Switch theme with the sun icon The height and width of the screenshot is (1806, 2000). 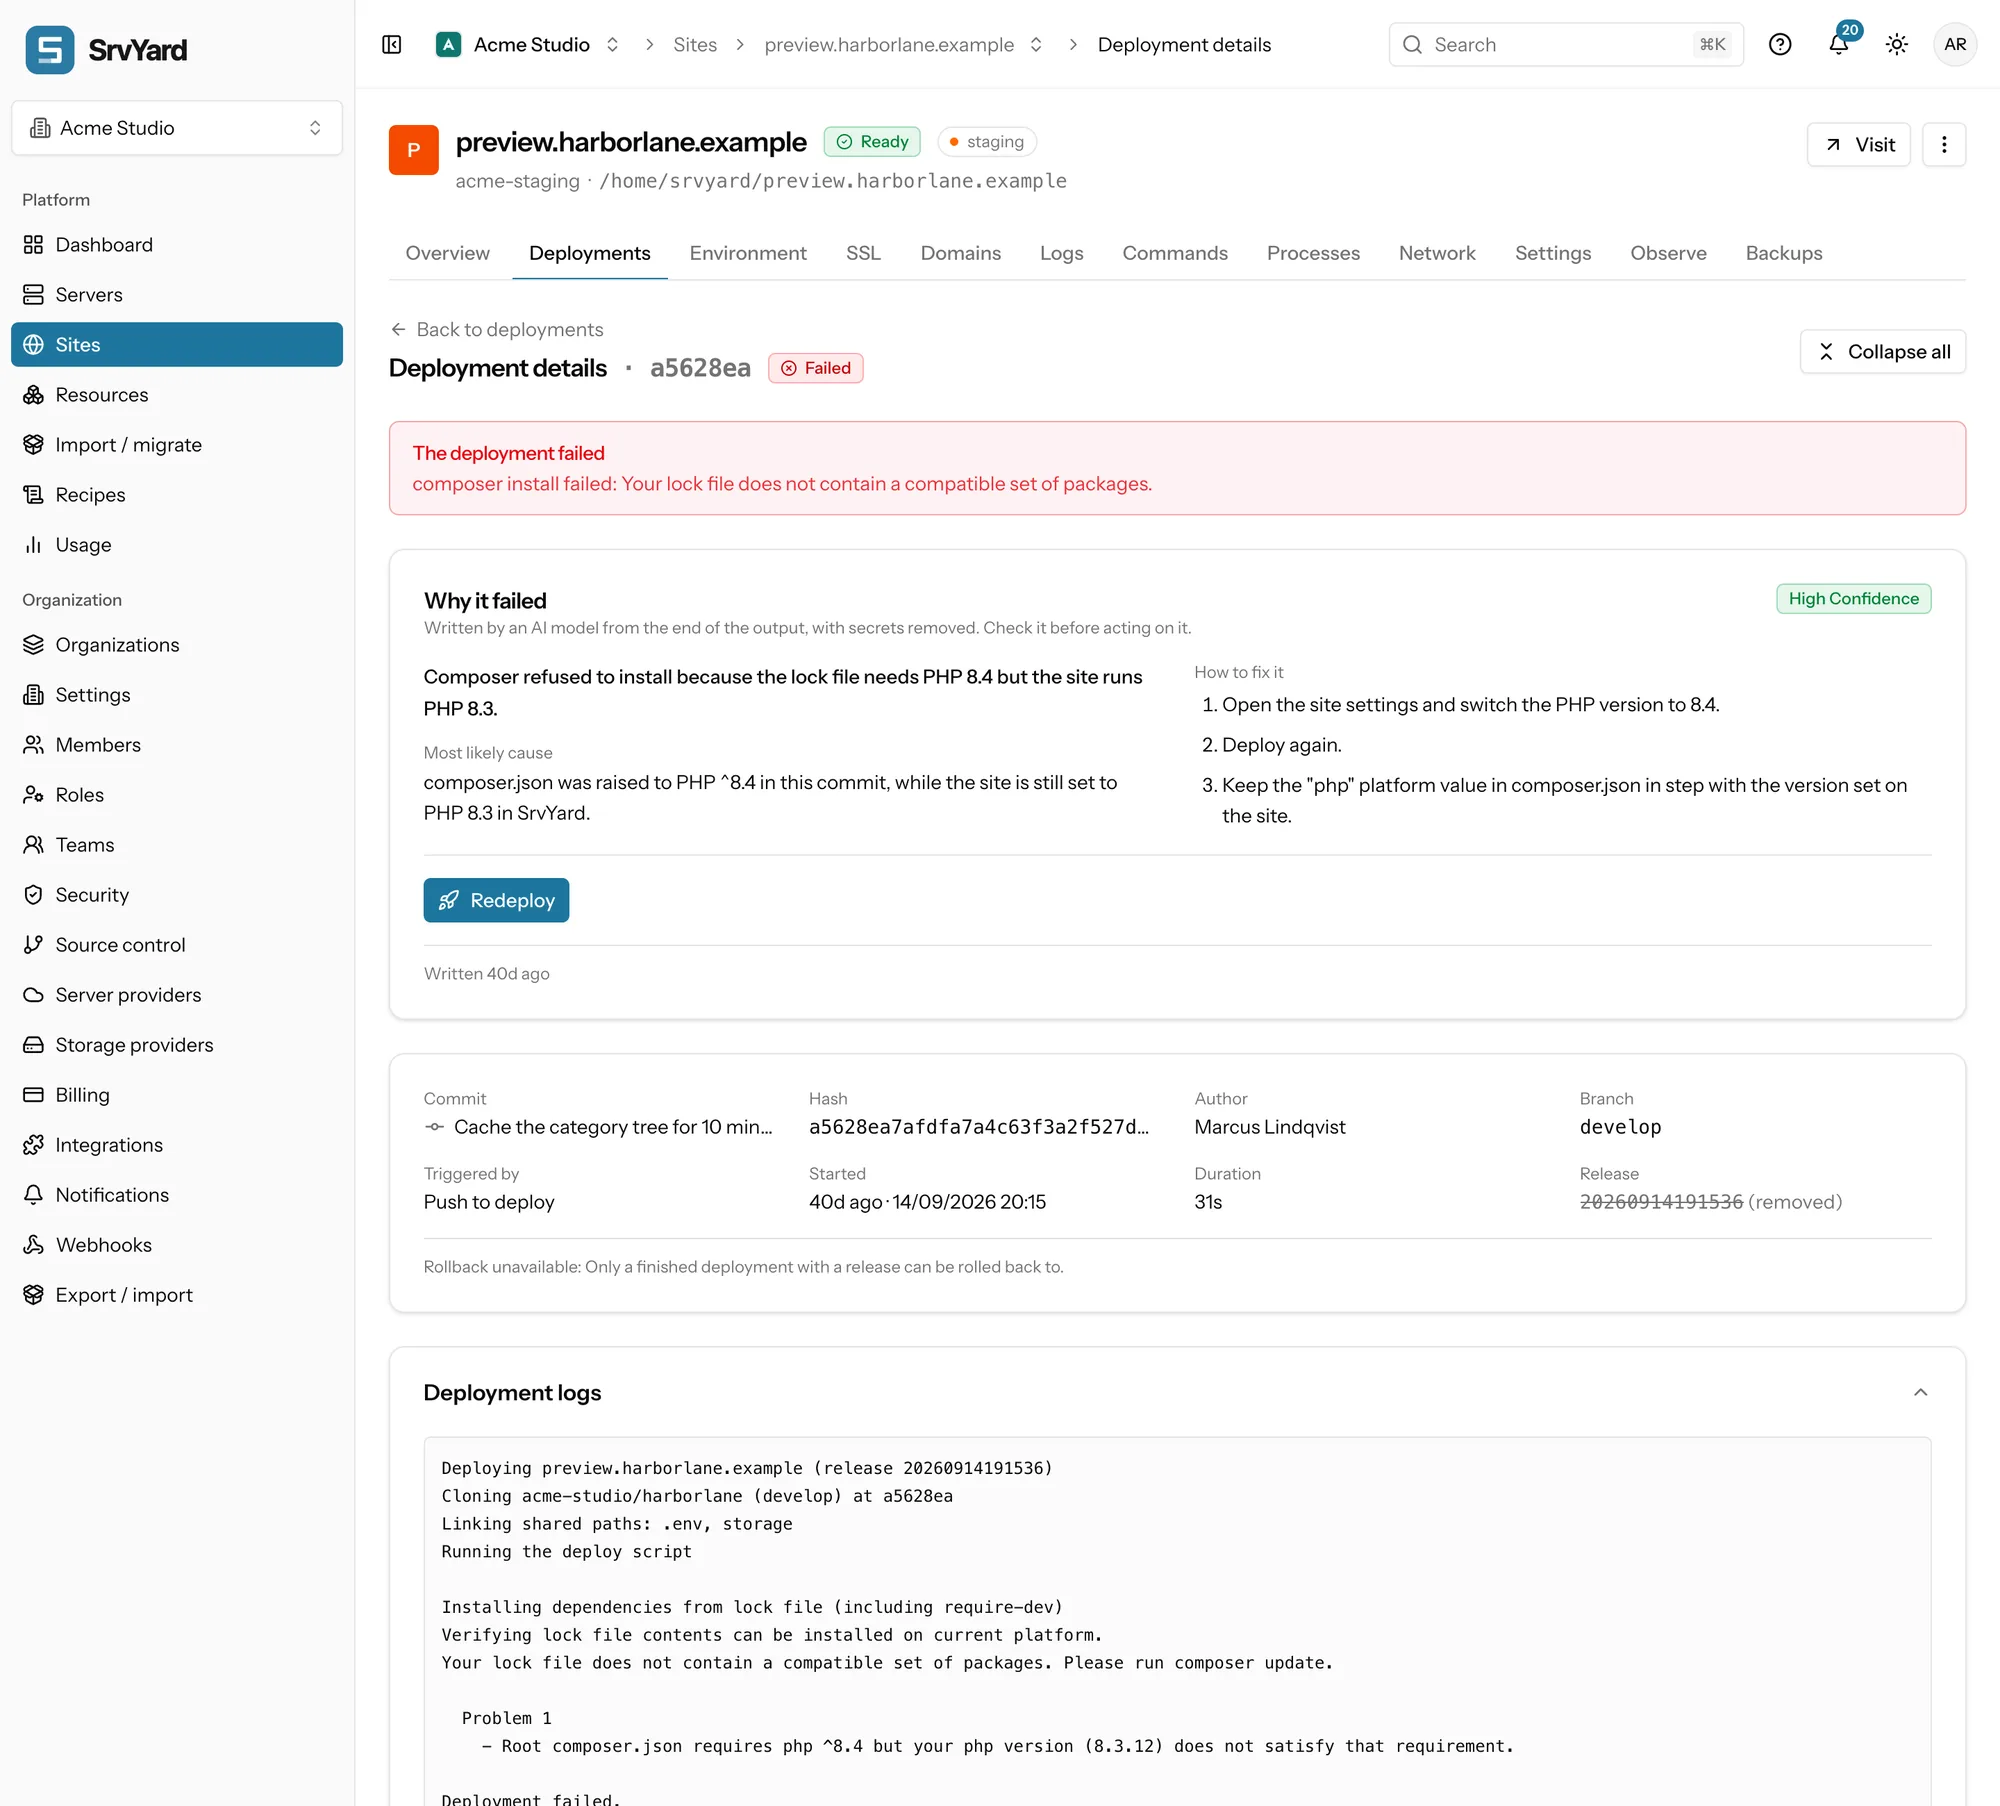1897,45
